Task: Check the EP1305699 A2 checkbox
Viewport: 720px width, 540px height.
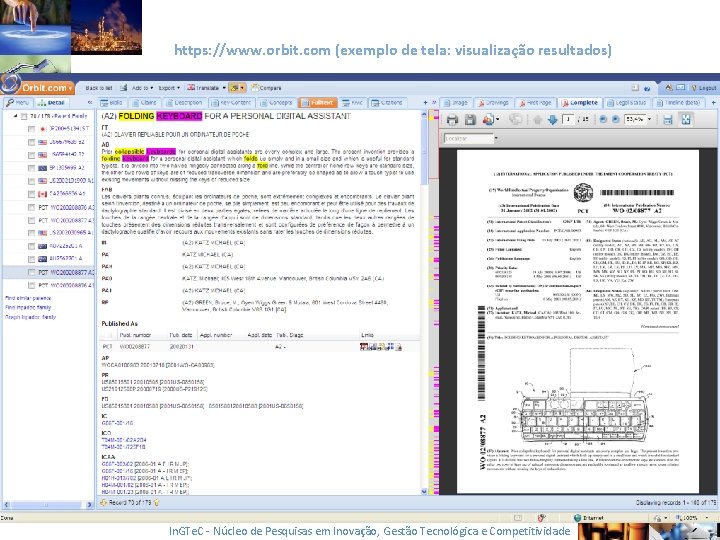Action: tap(31, 168)
